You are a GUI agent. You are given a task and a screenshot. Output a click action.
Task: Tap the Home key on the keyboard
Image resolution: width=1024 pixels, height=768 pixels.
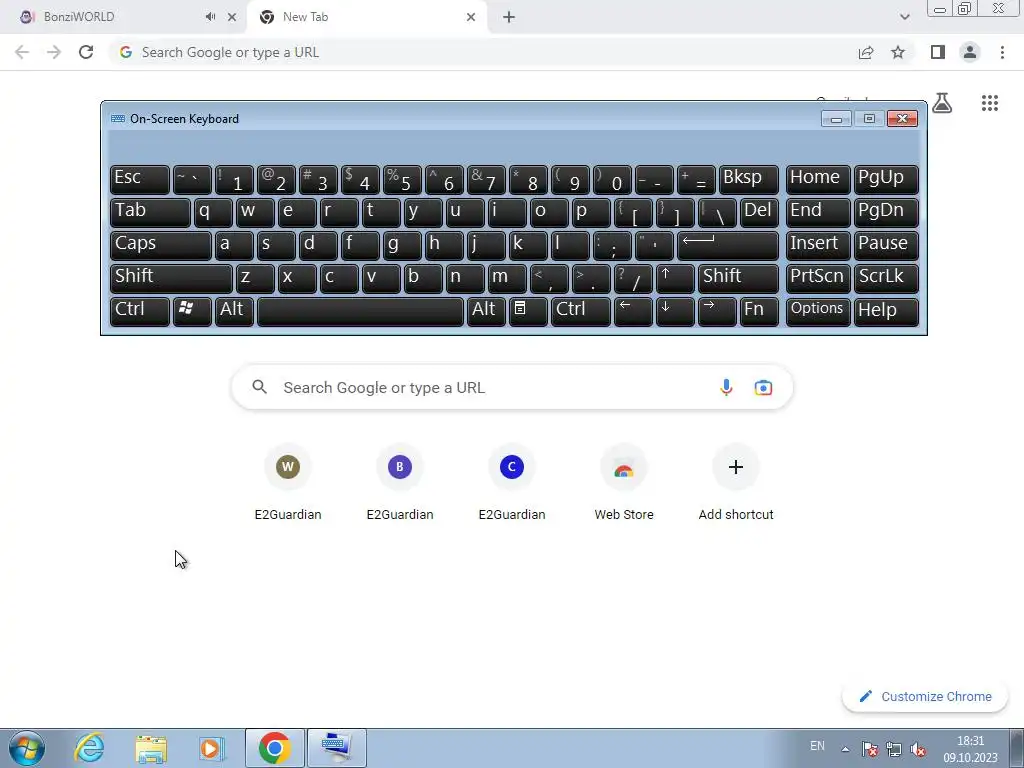click(x=818, y=179)
